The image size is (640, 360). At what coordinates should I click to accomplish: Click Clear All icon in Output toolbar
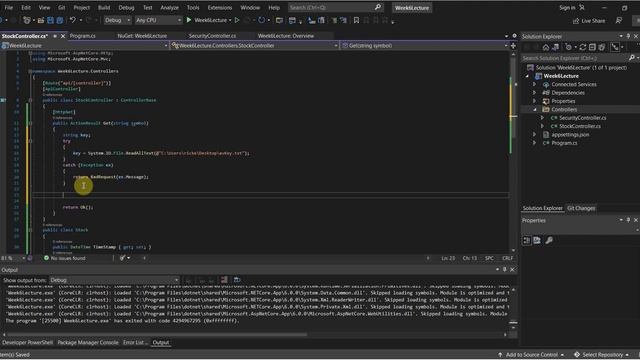224,280
